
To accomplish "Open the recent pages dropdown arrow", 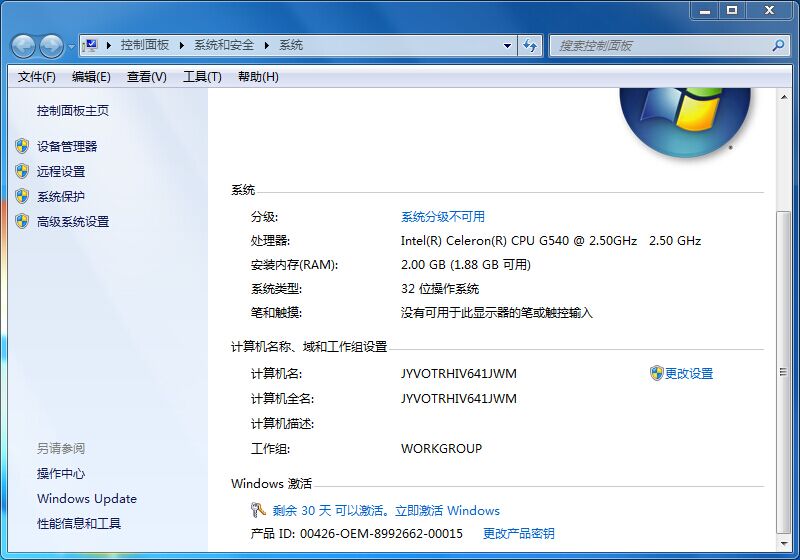I will (71, 46).
